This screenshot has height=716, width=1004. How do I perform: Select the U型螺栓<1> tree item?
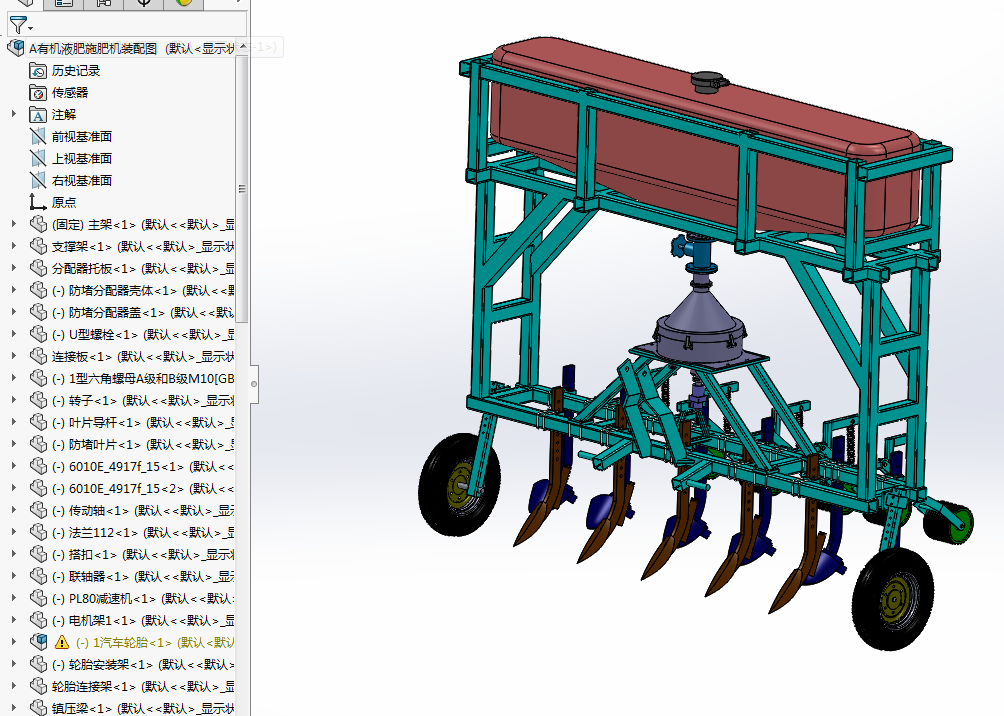point(142,334)
